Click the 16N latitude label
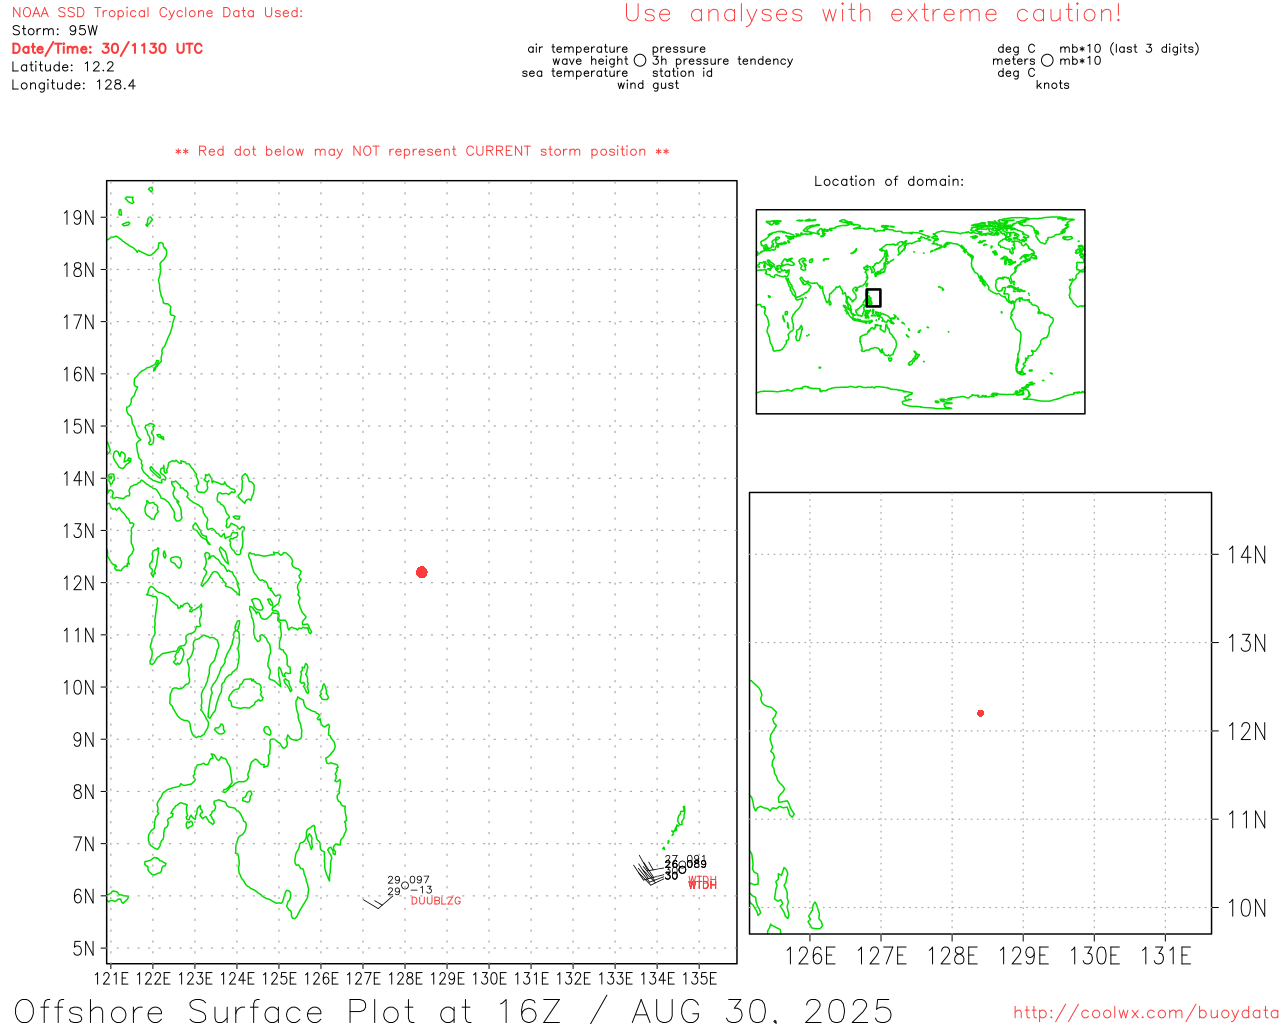Screen dimensions: 1280x1024 click(x=79, y=374)
